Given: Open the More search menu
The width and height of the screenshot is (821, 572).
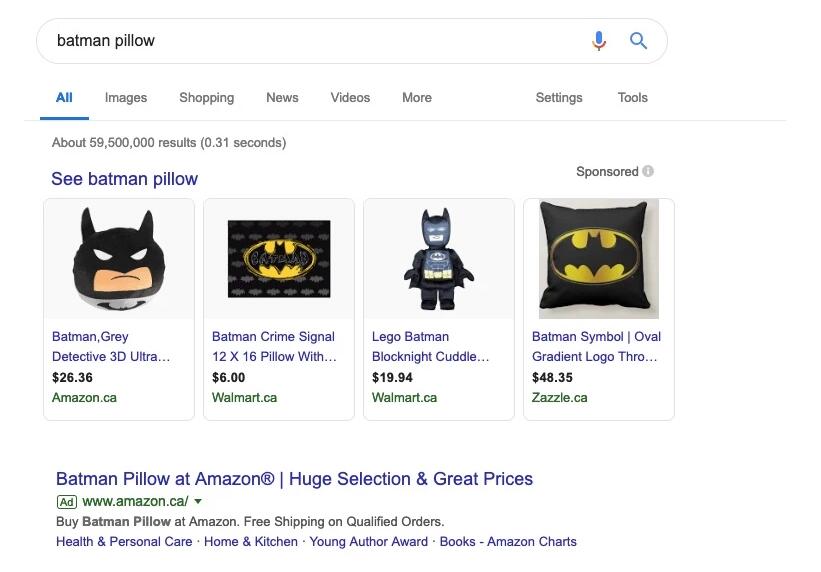Looking at the screenshot, I should (417, 97).
